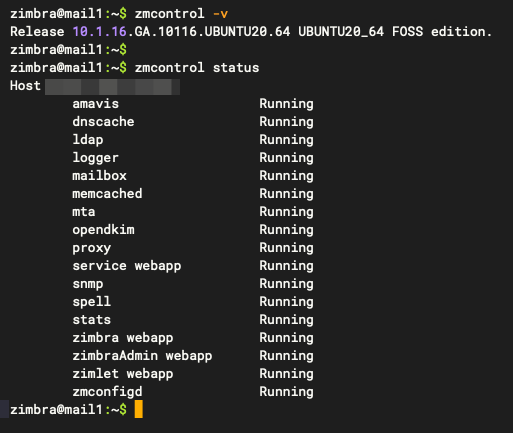The image size is (513, 433).
Task: Select the 'zmconfigd' service name
Action: tap(107, 392)
